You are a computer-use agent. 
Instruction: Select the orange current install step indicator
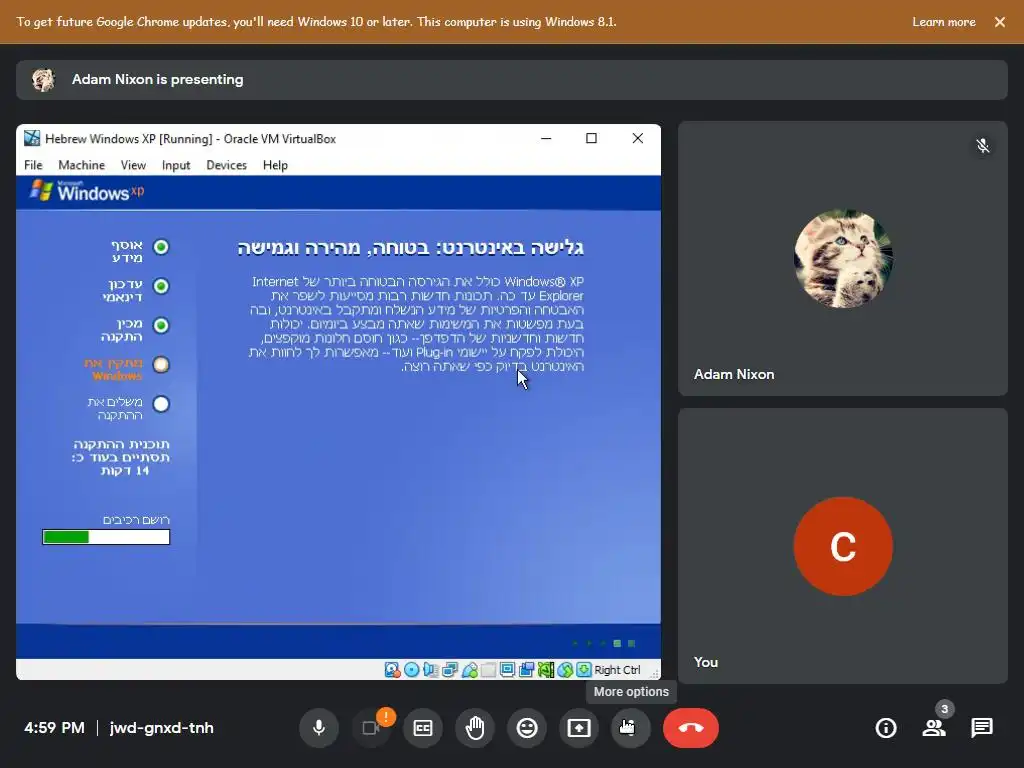click(161, 364)
